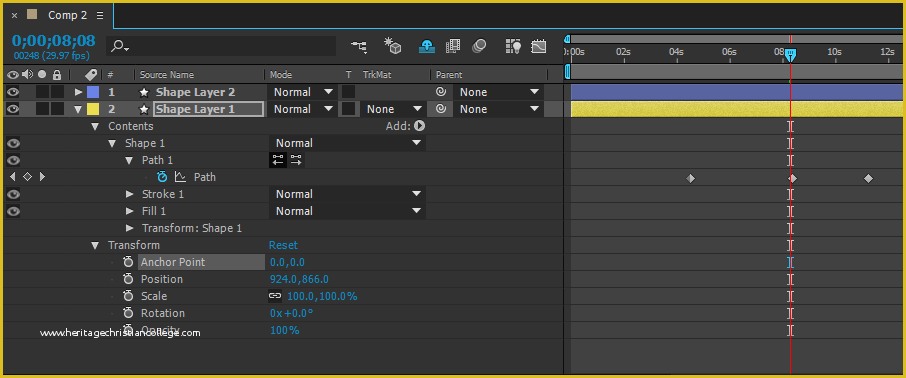Enable Frame Blending for layers icon
This screenshot has height=378, width=906.
[x=453, y=46]
